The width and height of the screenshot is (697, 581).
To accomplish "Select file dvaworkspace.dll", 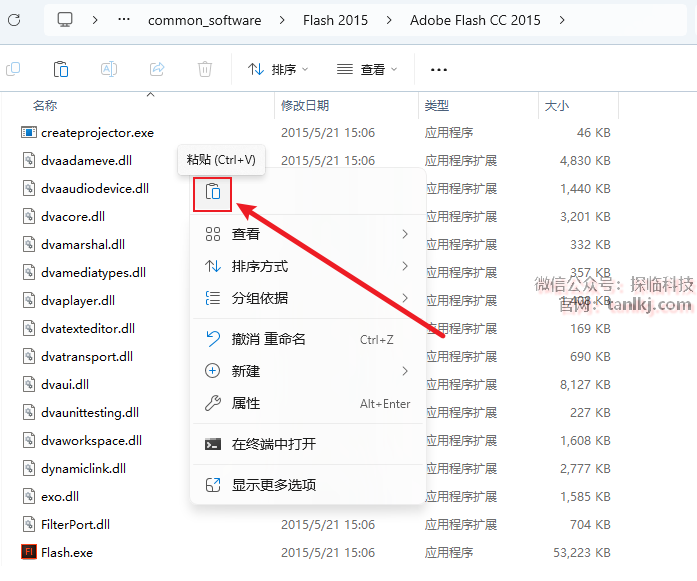I will pos(91,441).
